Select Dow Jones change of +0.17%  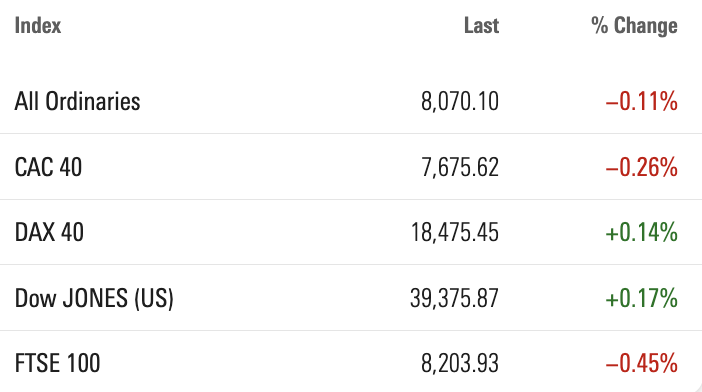pos(642,298)
